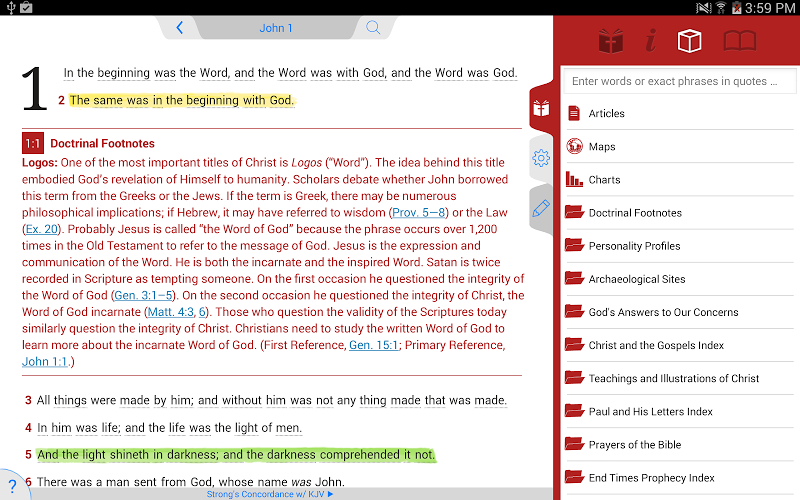Tap the red study-bible side tab
Screen dimensions: 800x500
(541, 108)
